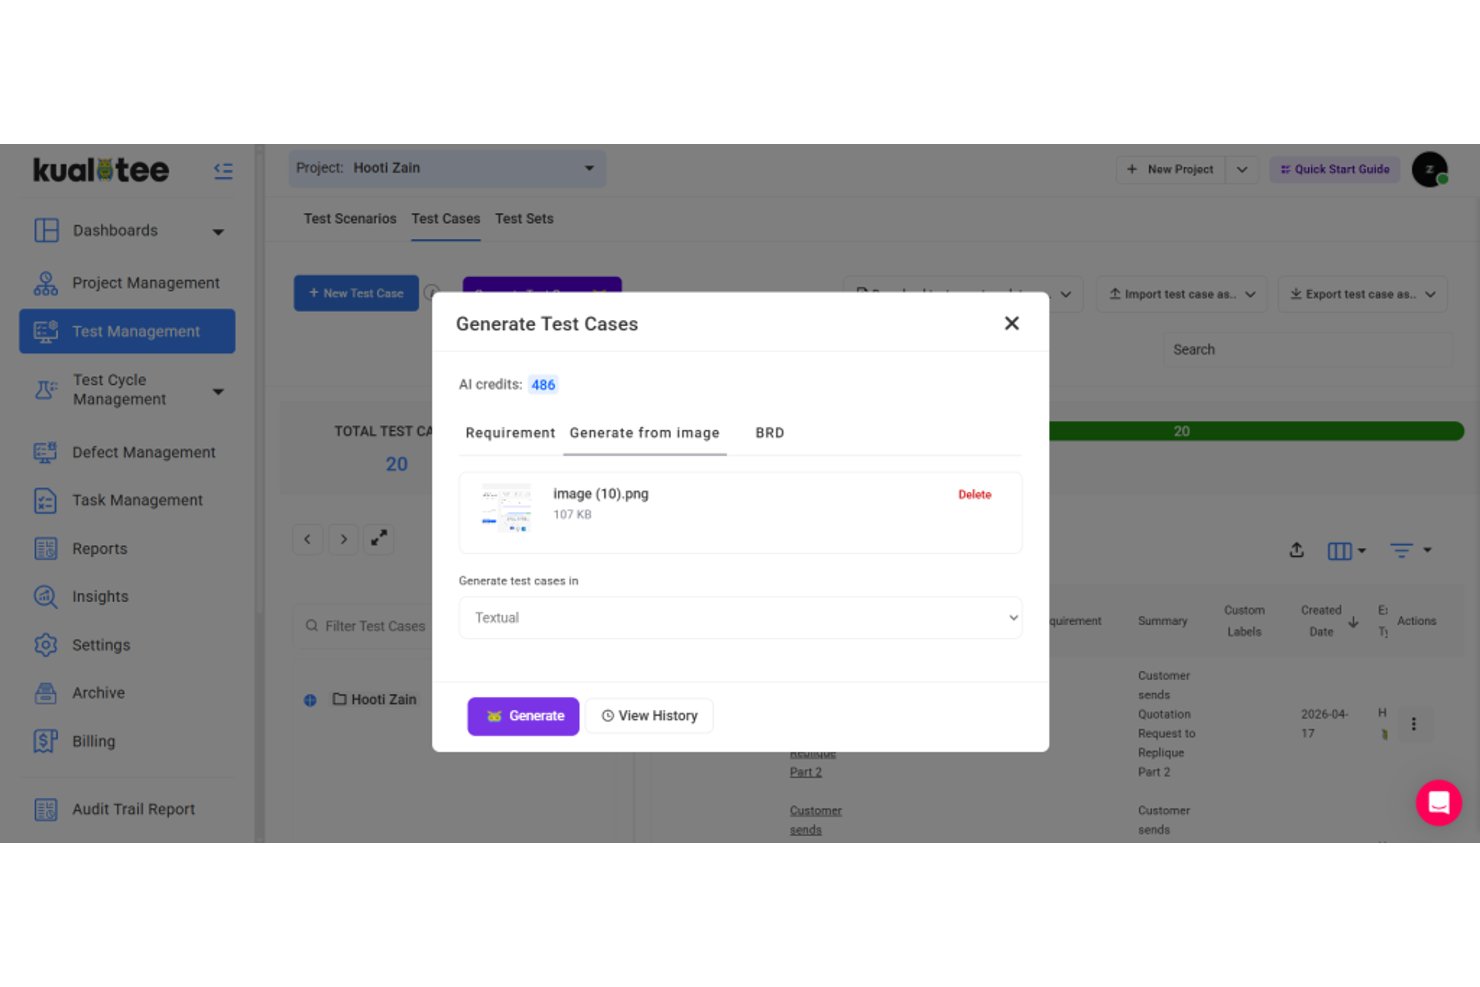Screen dimensions: 1480x987
Task: Select Test Management in sidebar
Action: click(127, 331)
